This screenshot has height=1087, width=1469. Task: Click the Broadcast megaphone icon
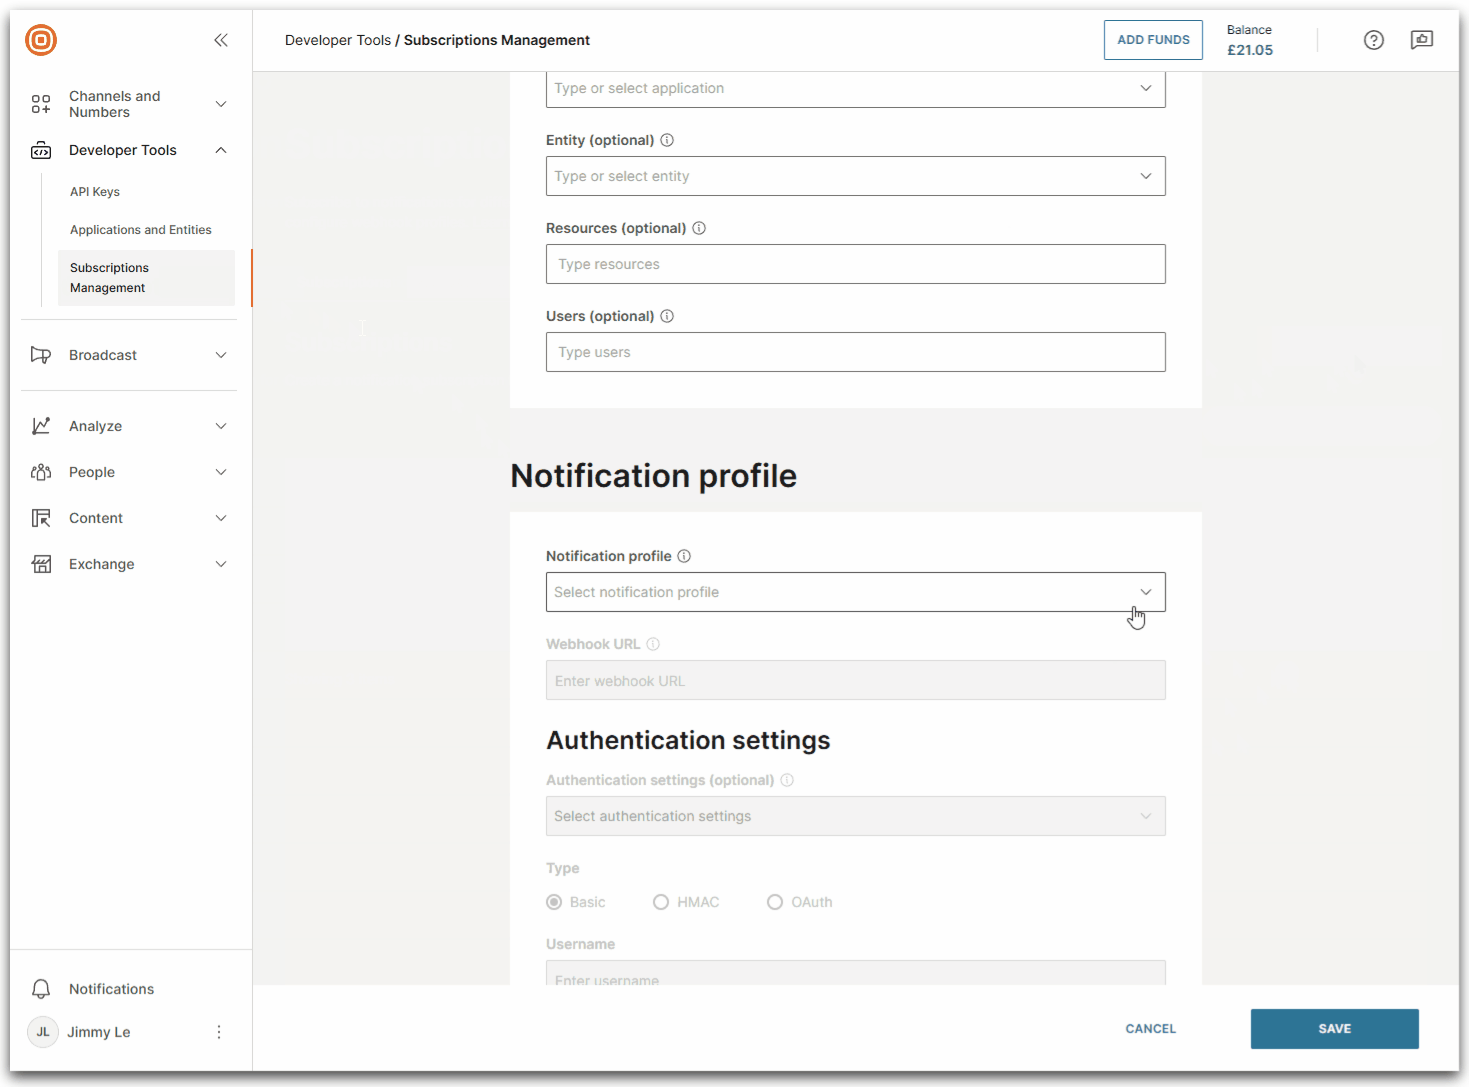pos(41,355)
